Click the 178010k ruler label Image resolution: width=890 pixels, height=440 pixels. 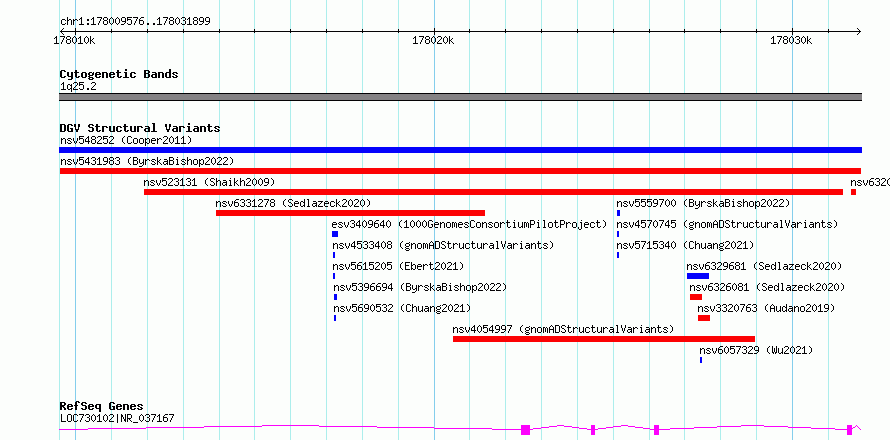[x=74, y=41]
